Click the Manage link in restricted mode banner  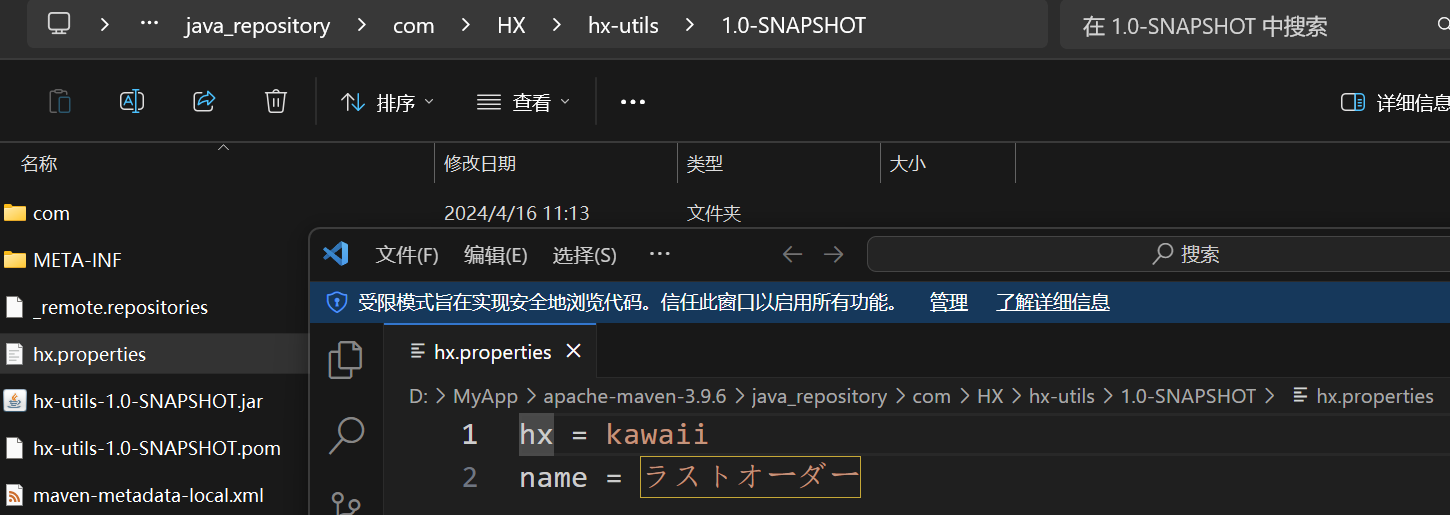click(948, 302)
